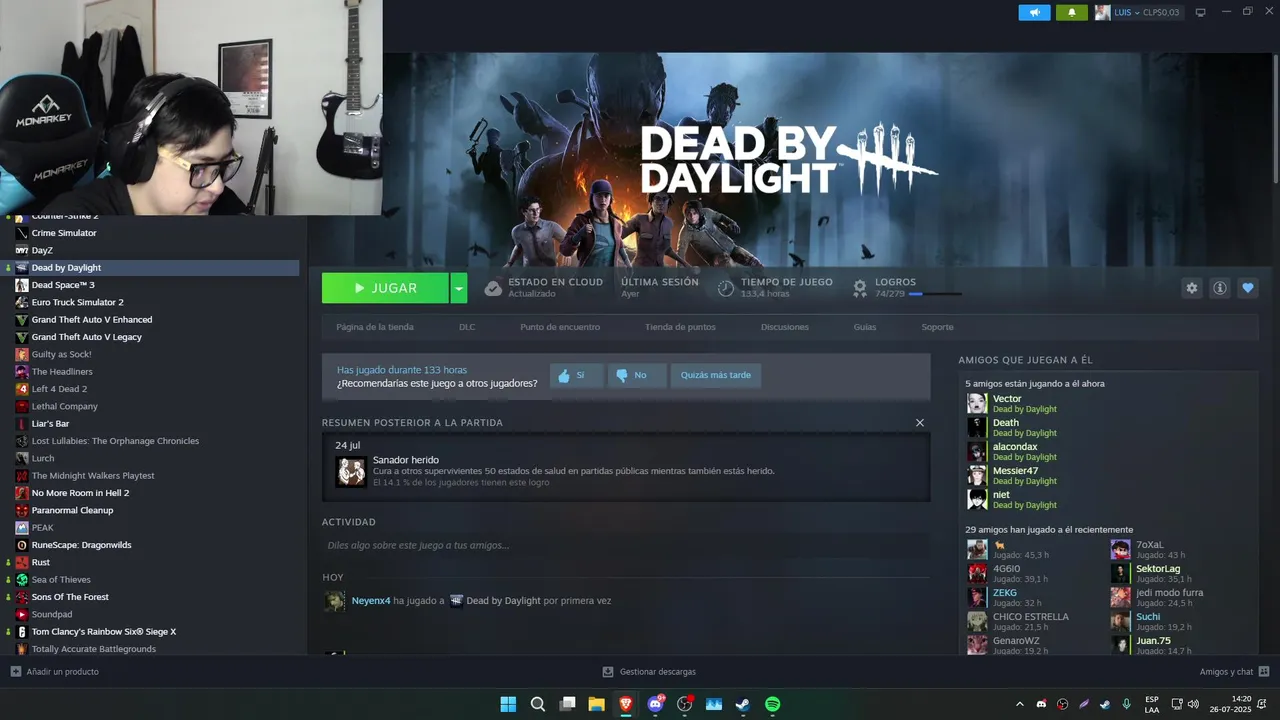This screenshot has width=1280, height=720.
Task: Click the Logros achievements gear icon
Action: point(860,288)
